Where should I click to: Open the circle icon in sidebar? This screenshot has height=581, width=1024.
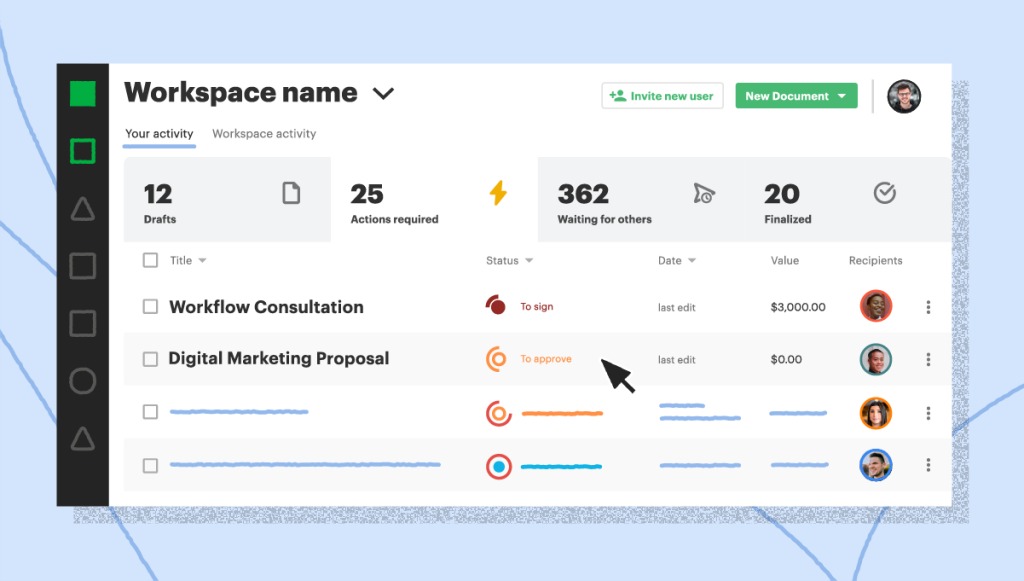83,381
